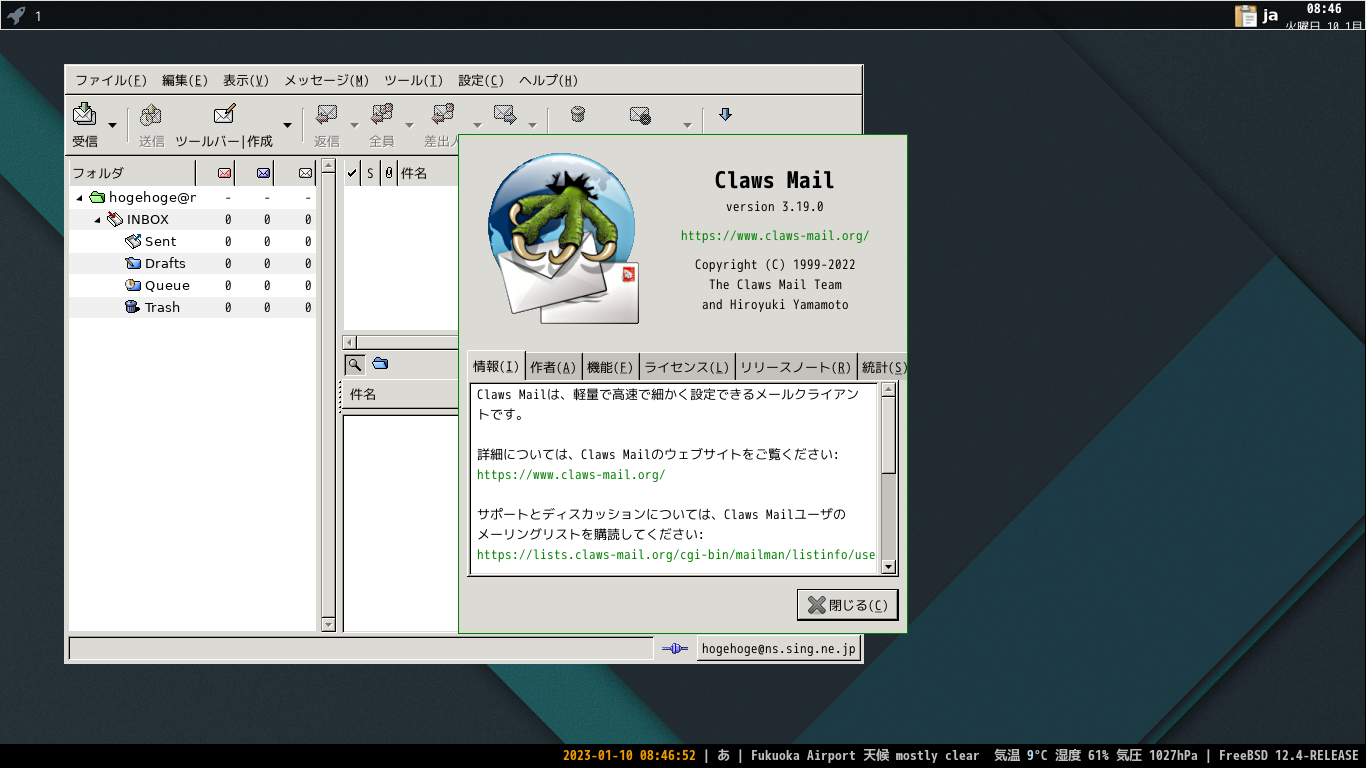The height and width of the screenshot is (768, 1366).
Task: Open the dropdown arrow beside 受信
Action: (x=112, y=125)
